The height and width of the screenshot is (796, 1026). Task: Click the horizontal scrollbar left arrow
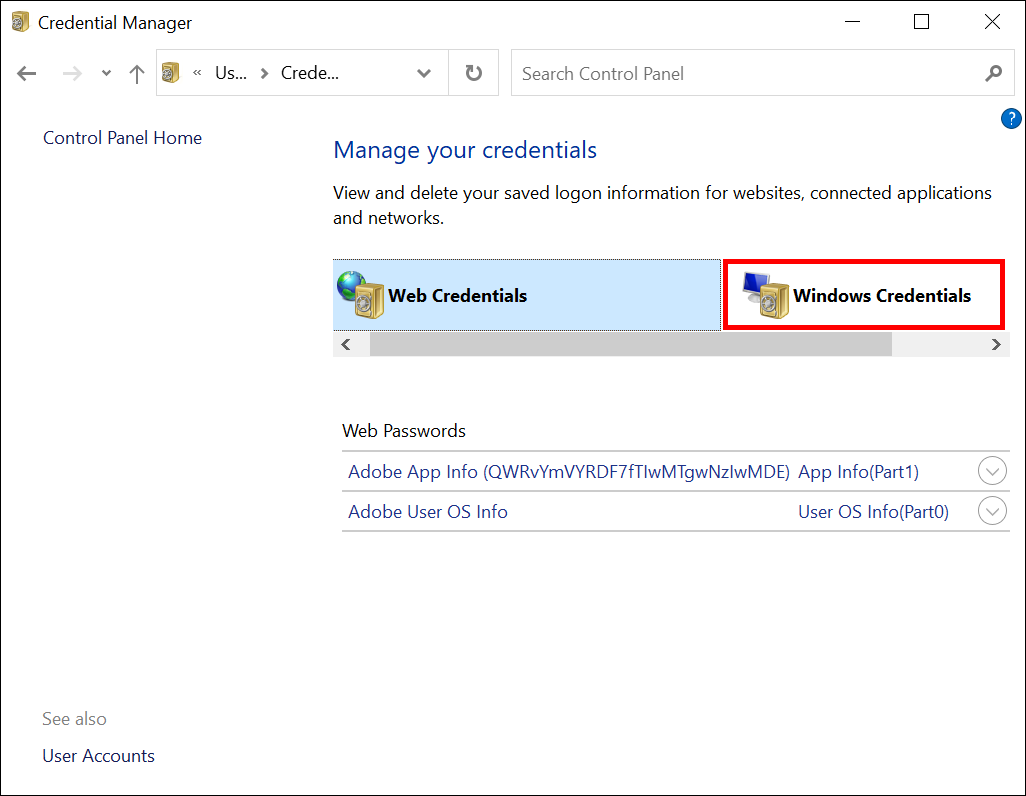coord(346,345)
